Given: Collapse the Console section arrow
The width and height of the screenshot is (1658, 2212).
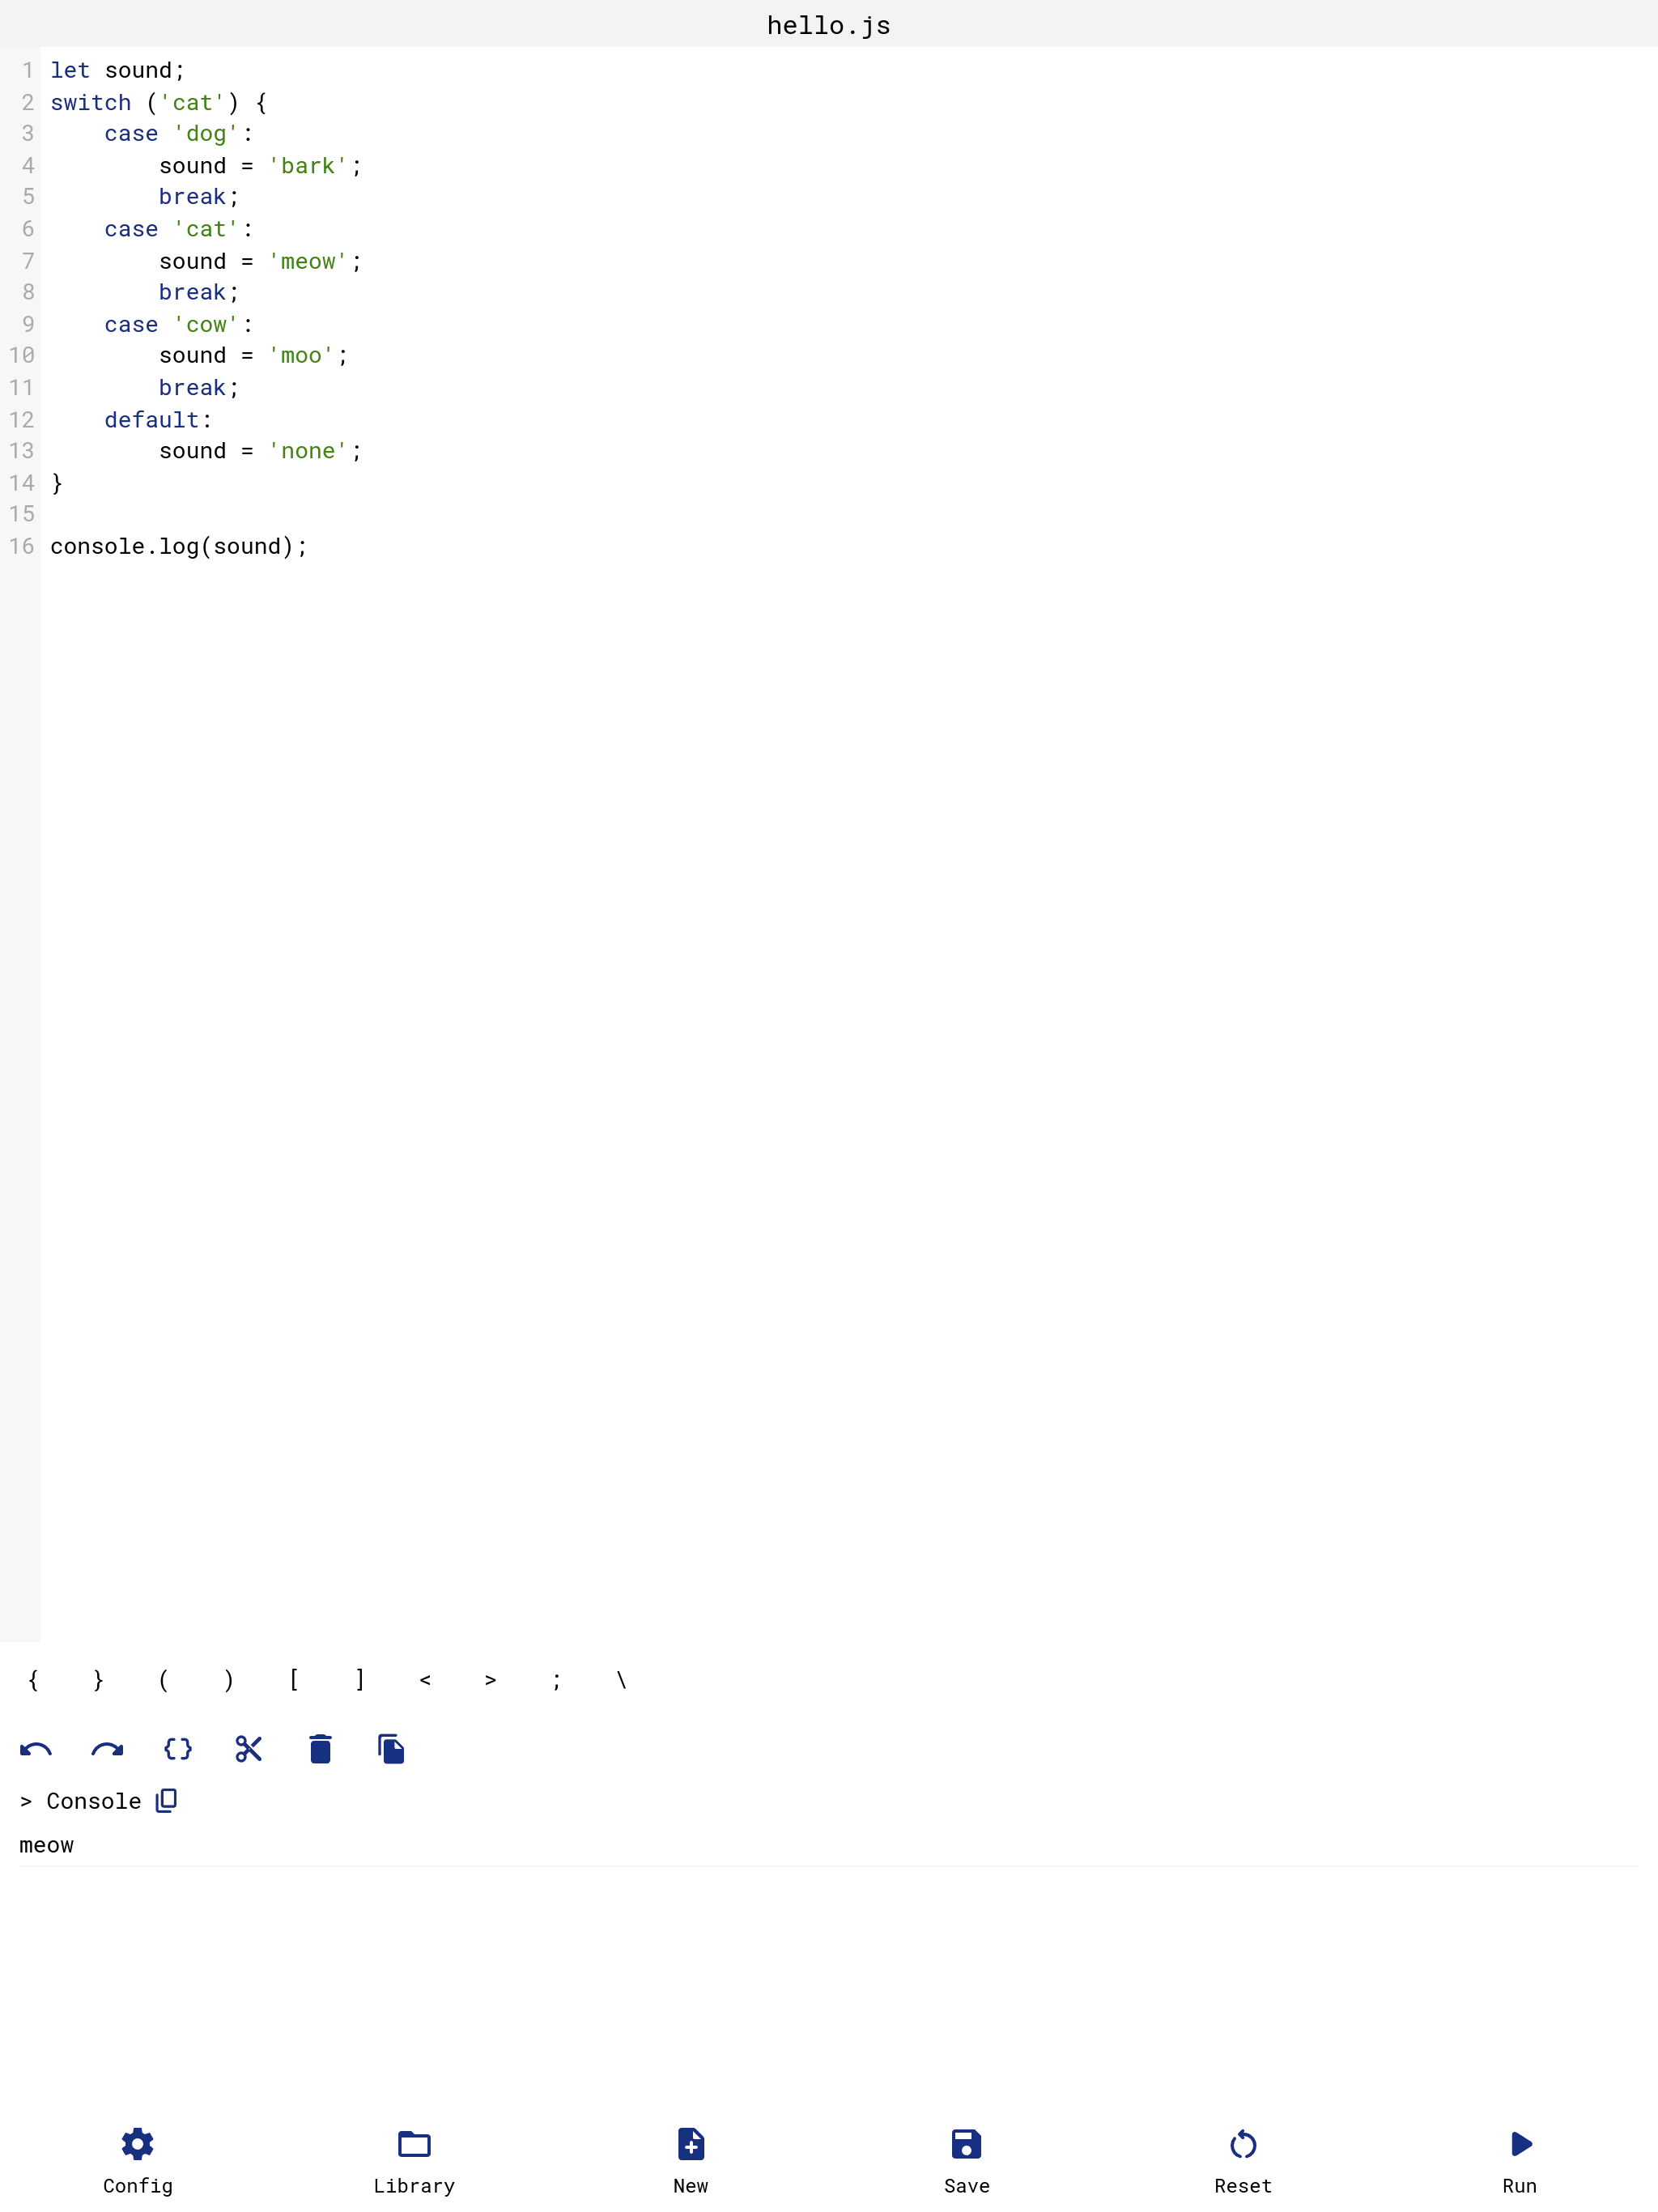Looking at the screenshot, I should (26, 1801).
